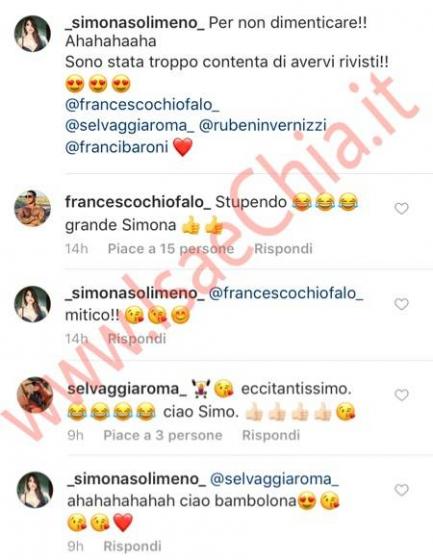This screenshot has height=560, width=433.
Task: Click Rispondi under ciao bambolona reply
Action: coord(132,546)
